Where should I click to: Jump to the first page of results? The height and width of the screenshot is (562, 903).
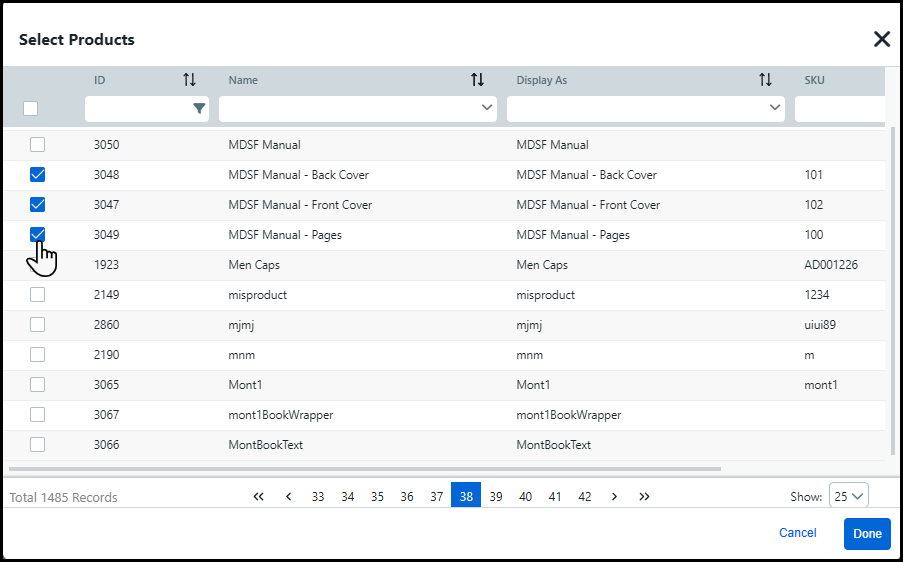point(258,496)
